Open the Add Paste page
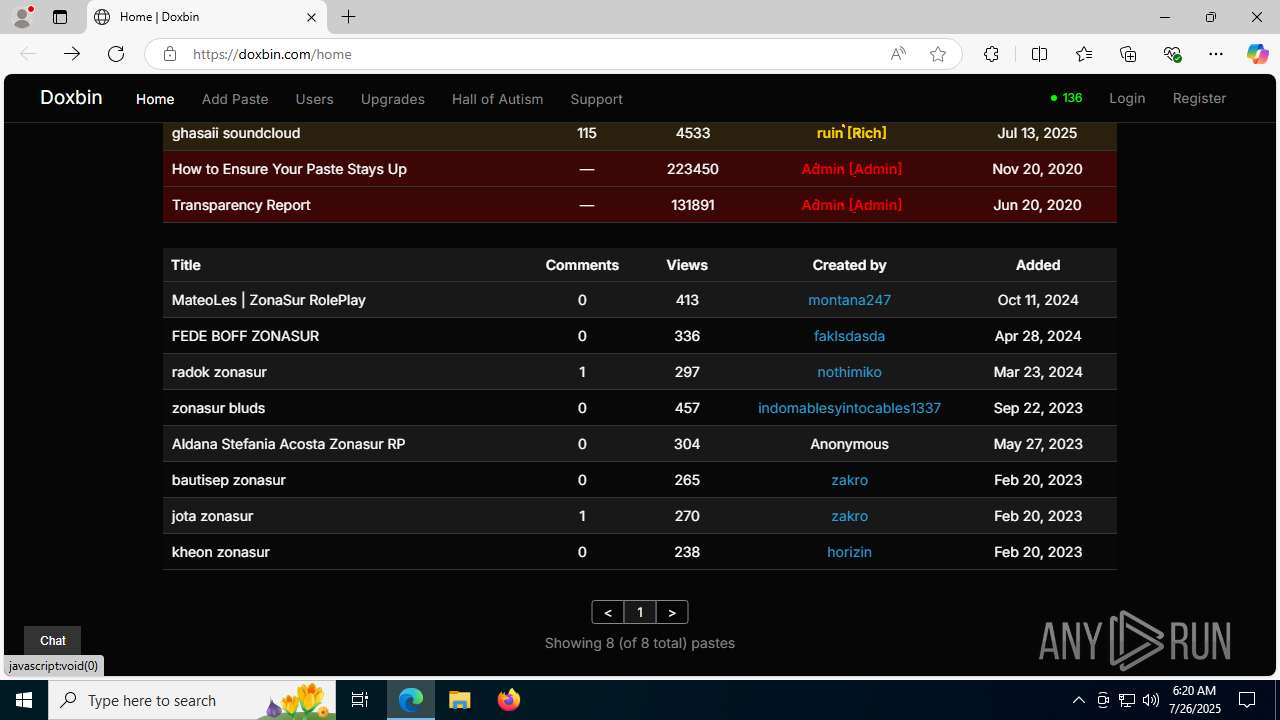 point(235,99)
